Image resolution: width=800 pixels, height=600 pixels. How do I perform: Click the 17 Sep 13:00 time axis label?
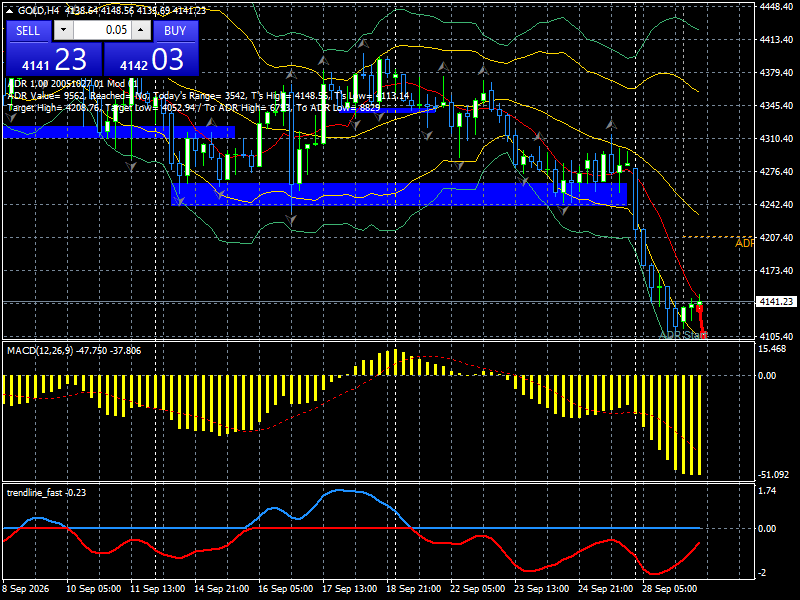pos(349,589)
